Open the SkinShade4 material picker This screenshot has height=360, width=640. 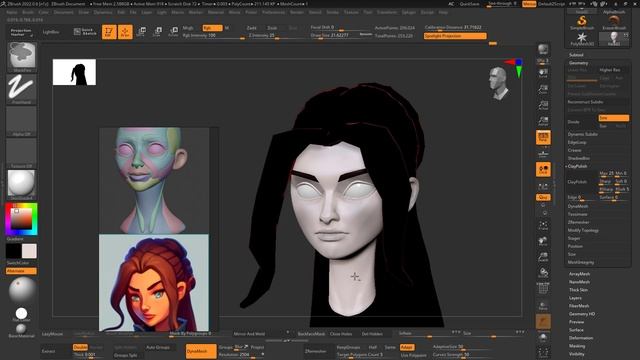[21, 184]
